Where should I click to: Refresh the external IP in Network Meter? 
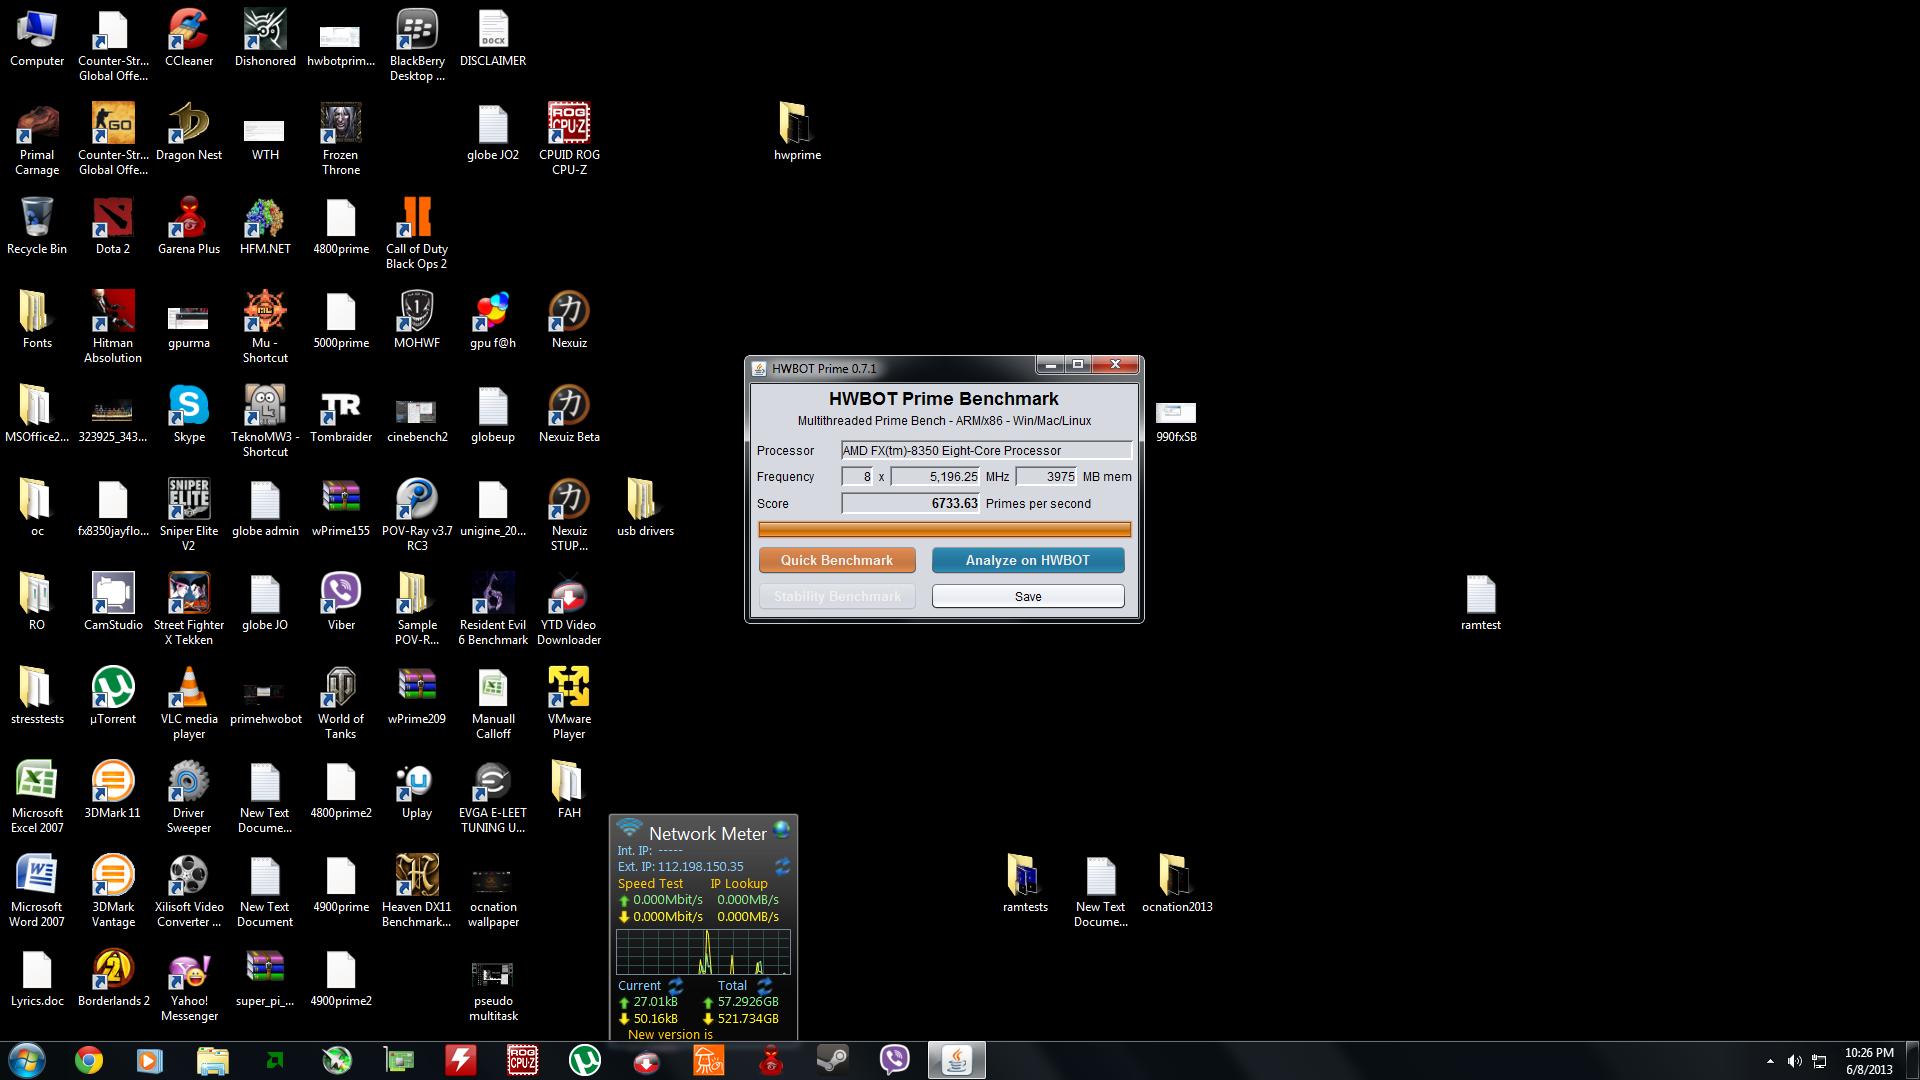coord(782,866)
